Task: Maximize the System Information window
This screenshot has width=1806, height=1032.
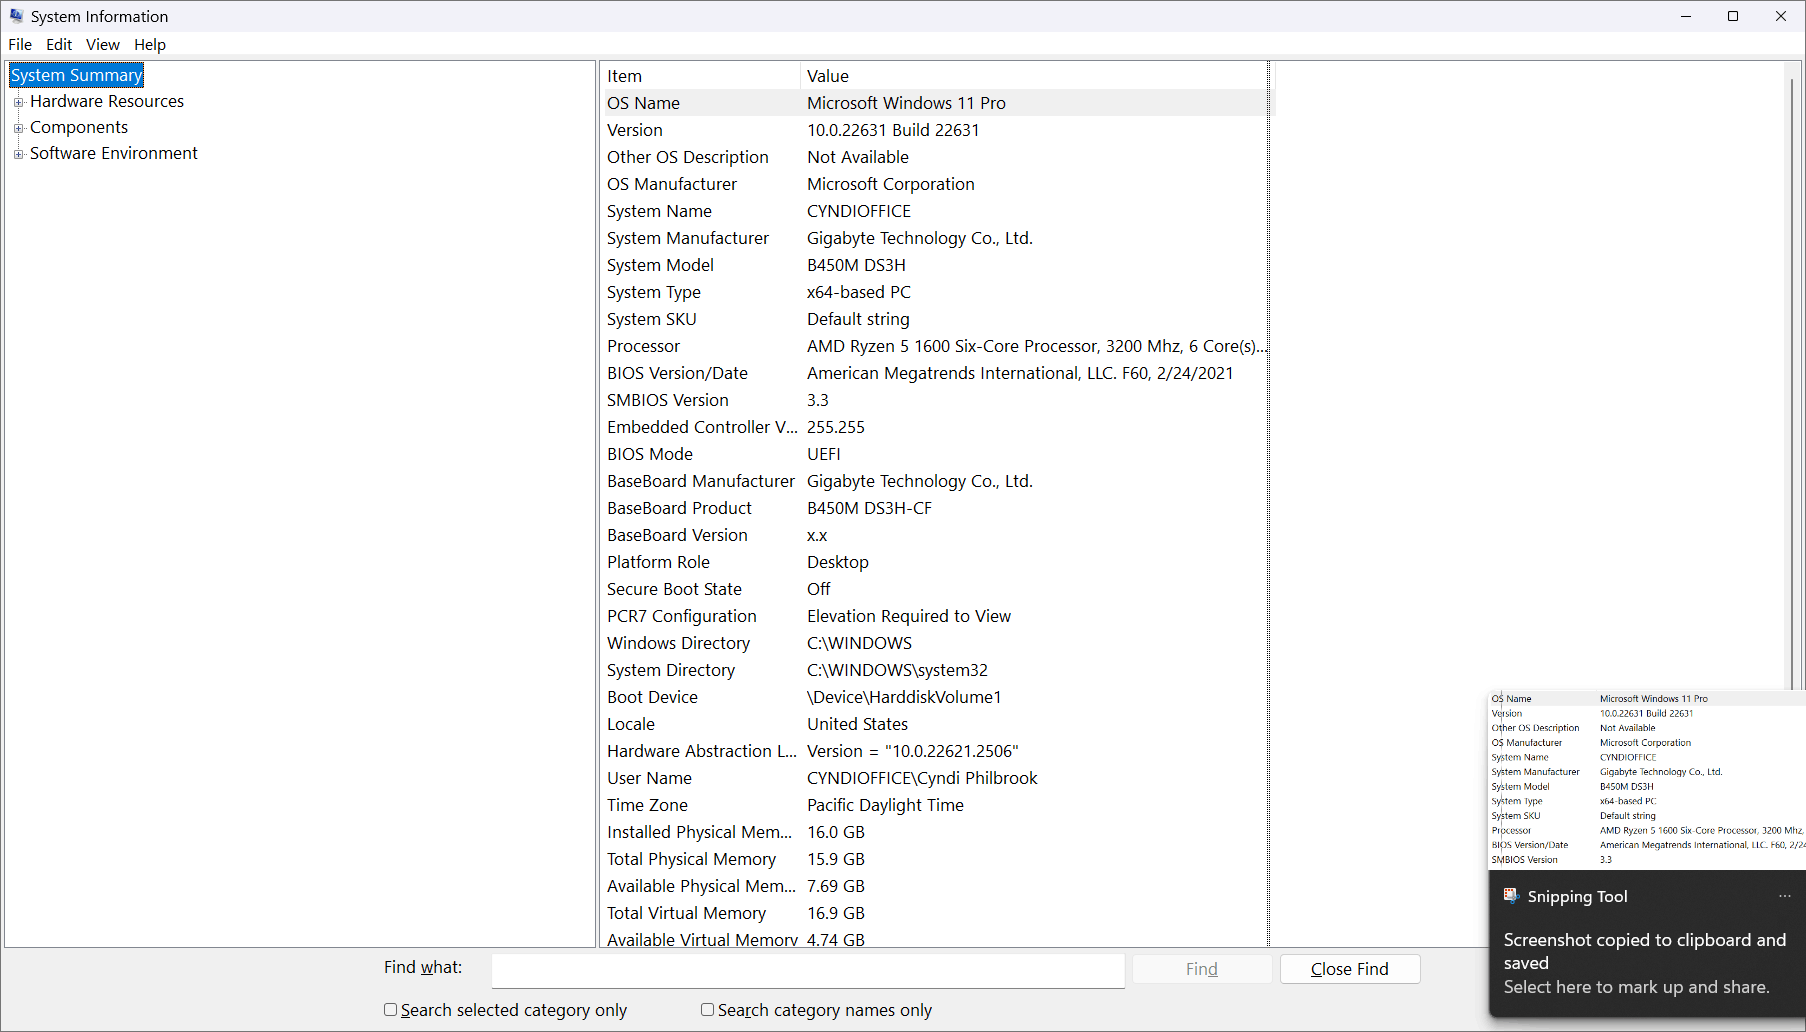Action: (x=1733, y=16)
